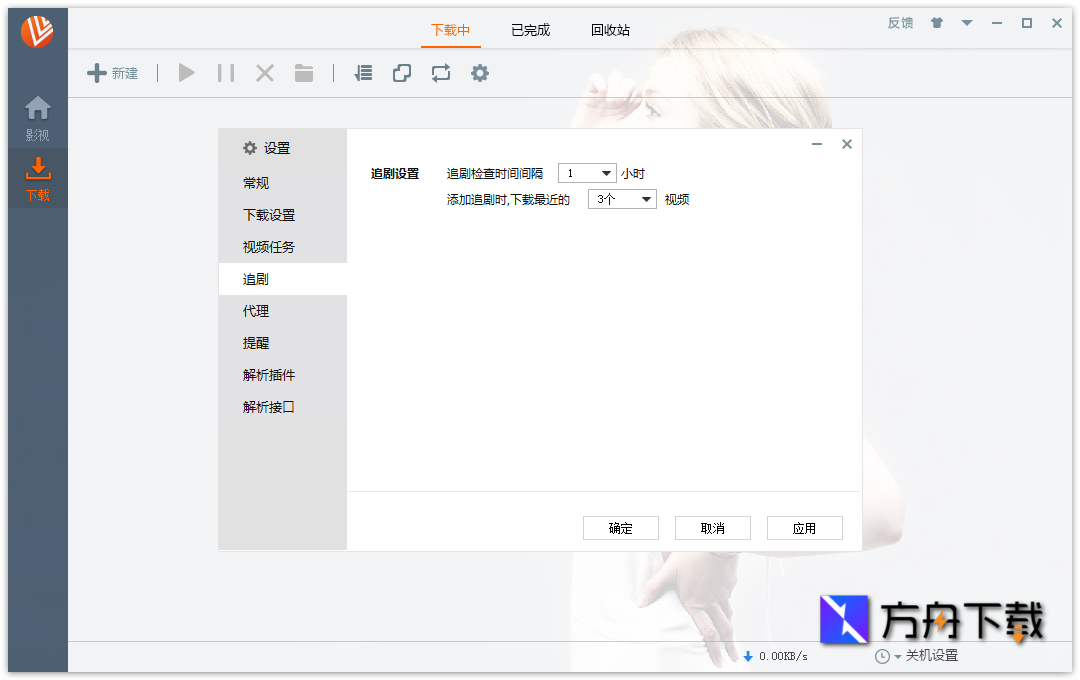Viewport: 1080px width, 680px height.
Task: Expand the 关机设置 shutdown options dropdown
Action: pyautogui.click(x=898, y=656)
